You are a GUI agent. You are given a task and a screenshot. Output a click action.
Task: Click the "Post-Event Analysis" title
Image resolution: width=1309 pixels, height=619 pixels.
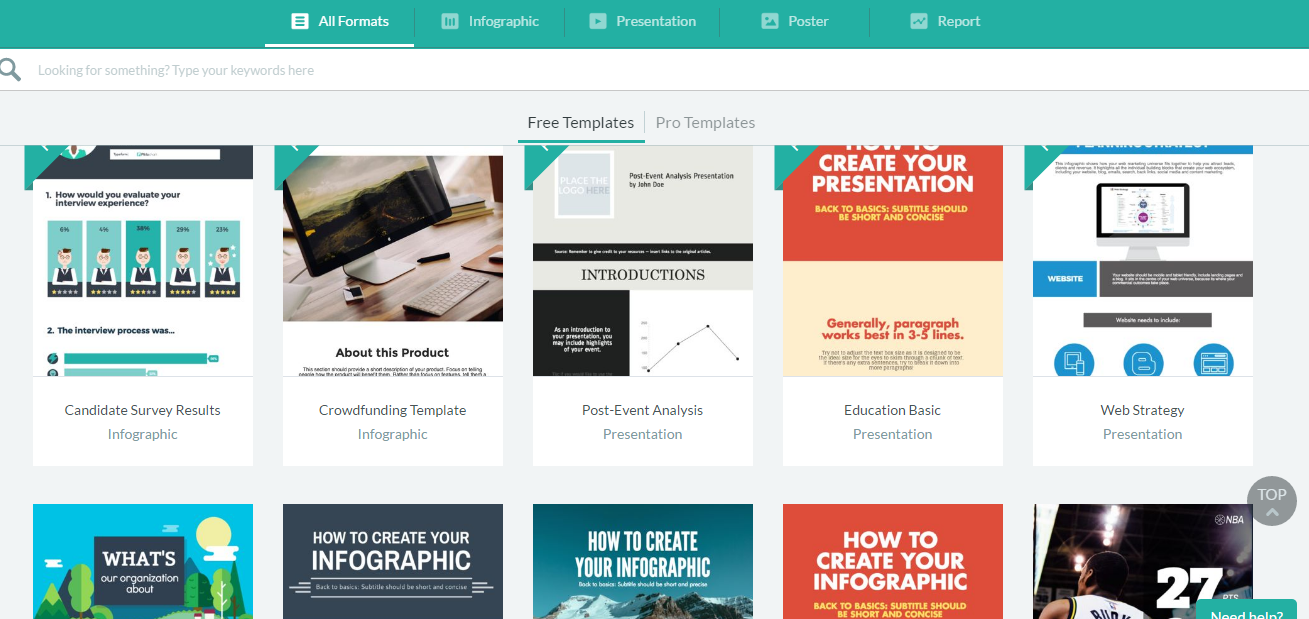coord(643,410)
